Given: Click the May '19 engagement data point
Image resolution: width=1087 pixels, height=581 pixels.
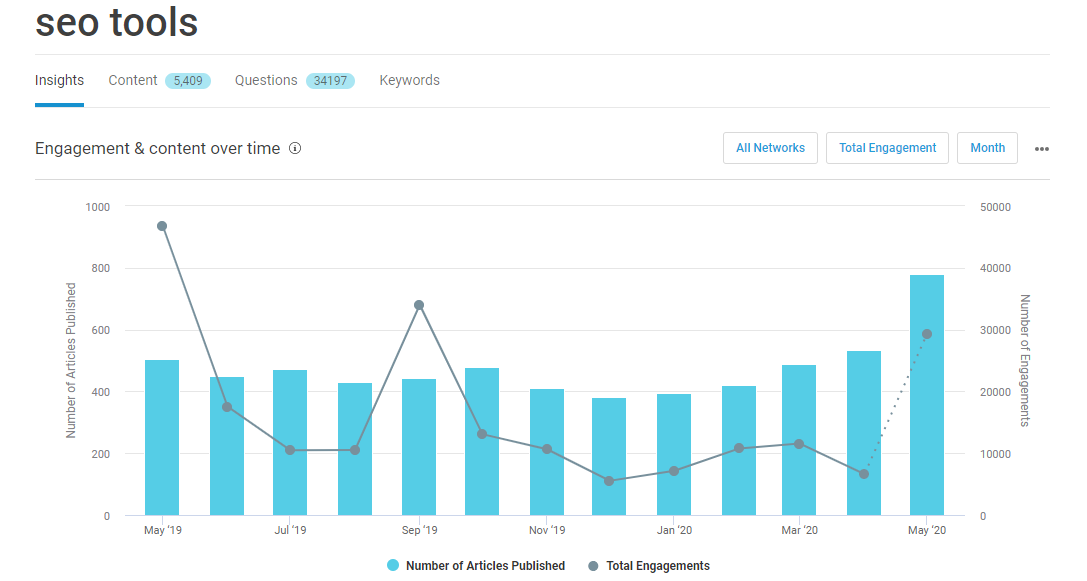Looking at the screenshot, I should tap(162, 226).
